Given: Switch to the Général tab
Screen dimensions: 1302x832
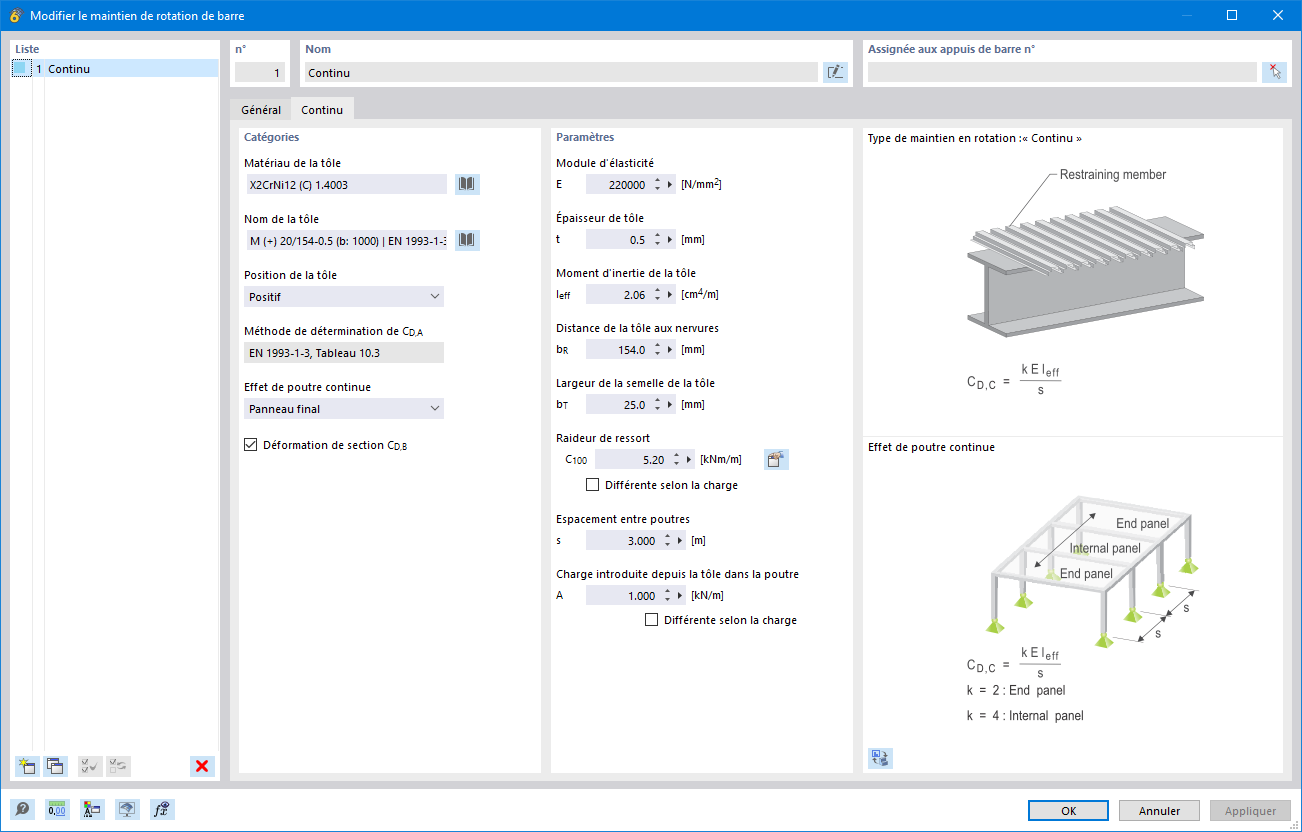Looking at the screenshot, I should click(x=261, y=110).
